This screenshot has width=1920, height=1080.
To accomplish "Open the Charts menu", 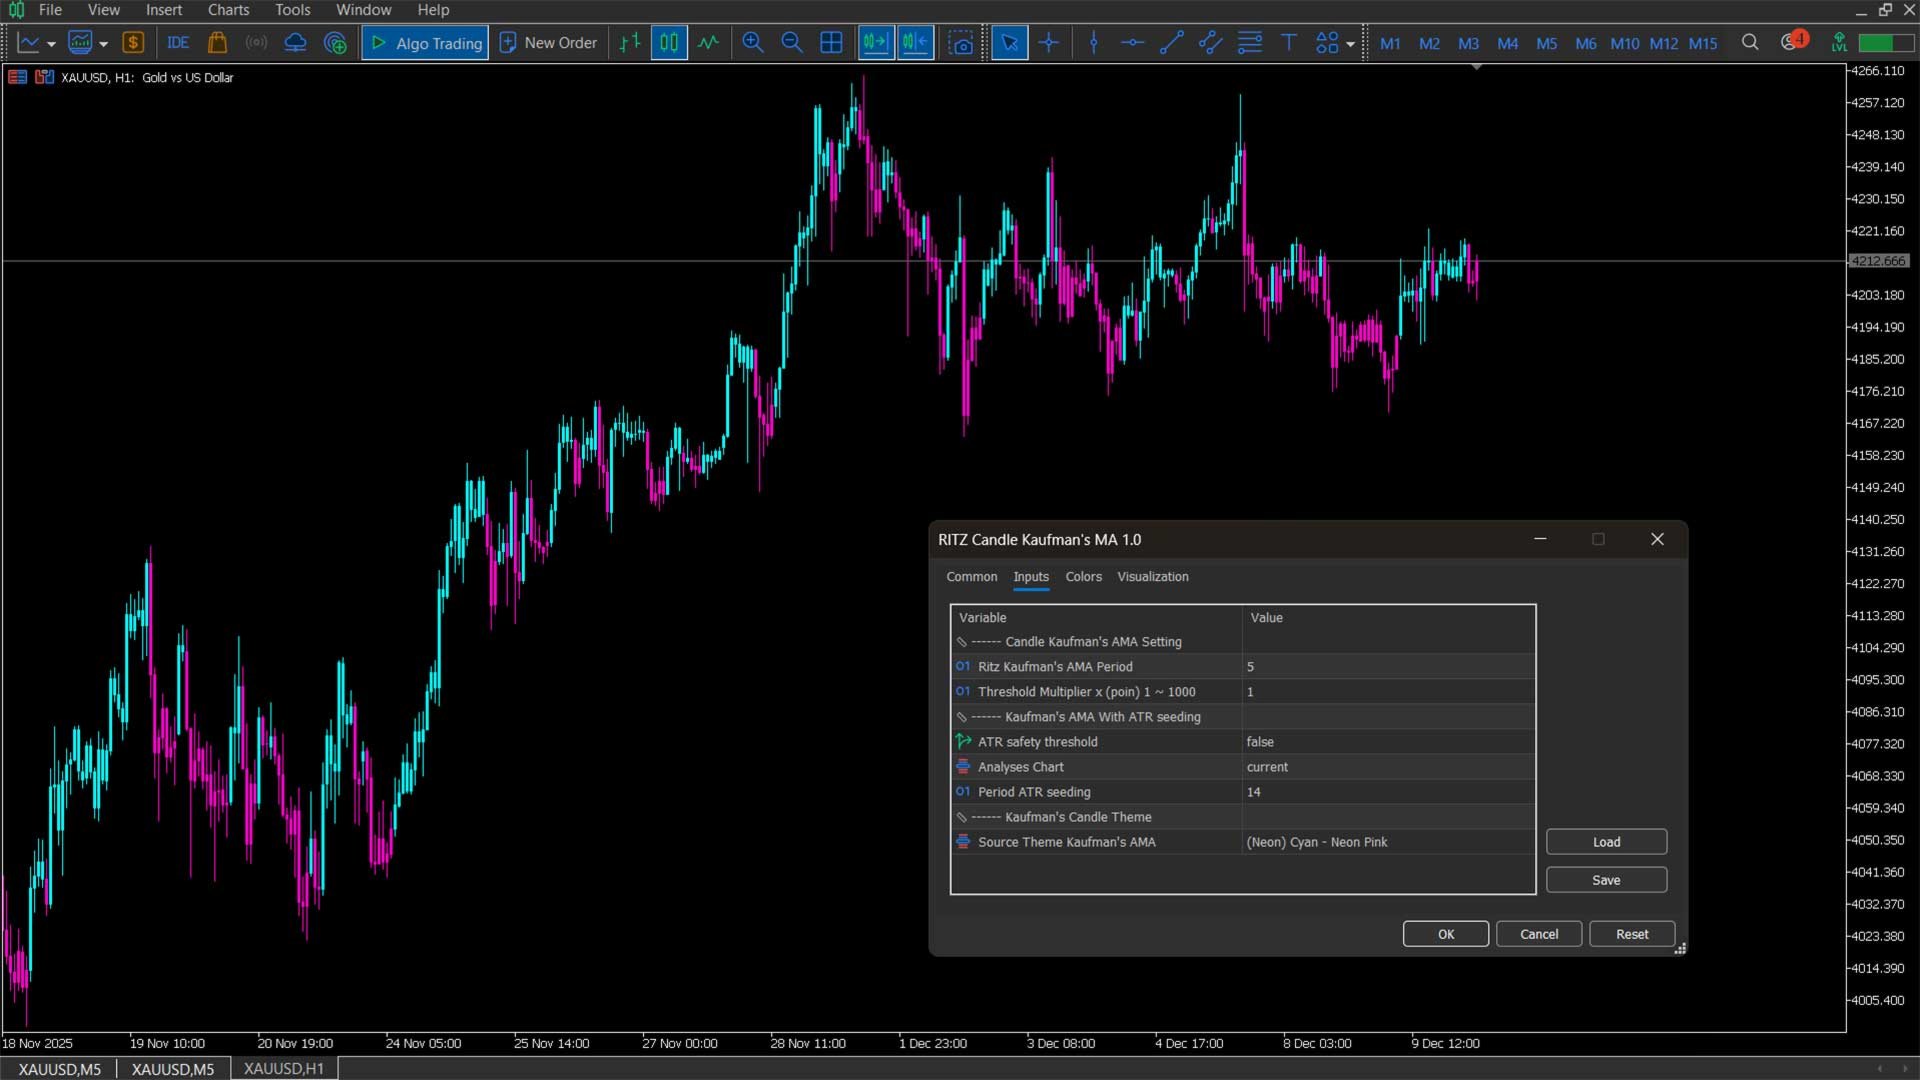I will tap(228, 10).
